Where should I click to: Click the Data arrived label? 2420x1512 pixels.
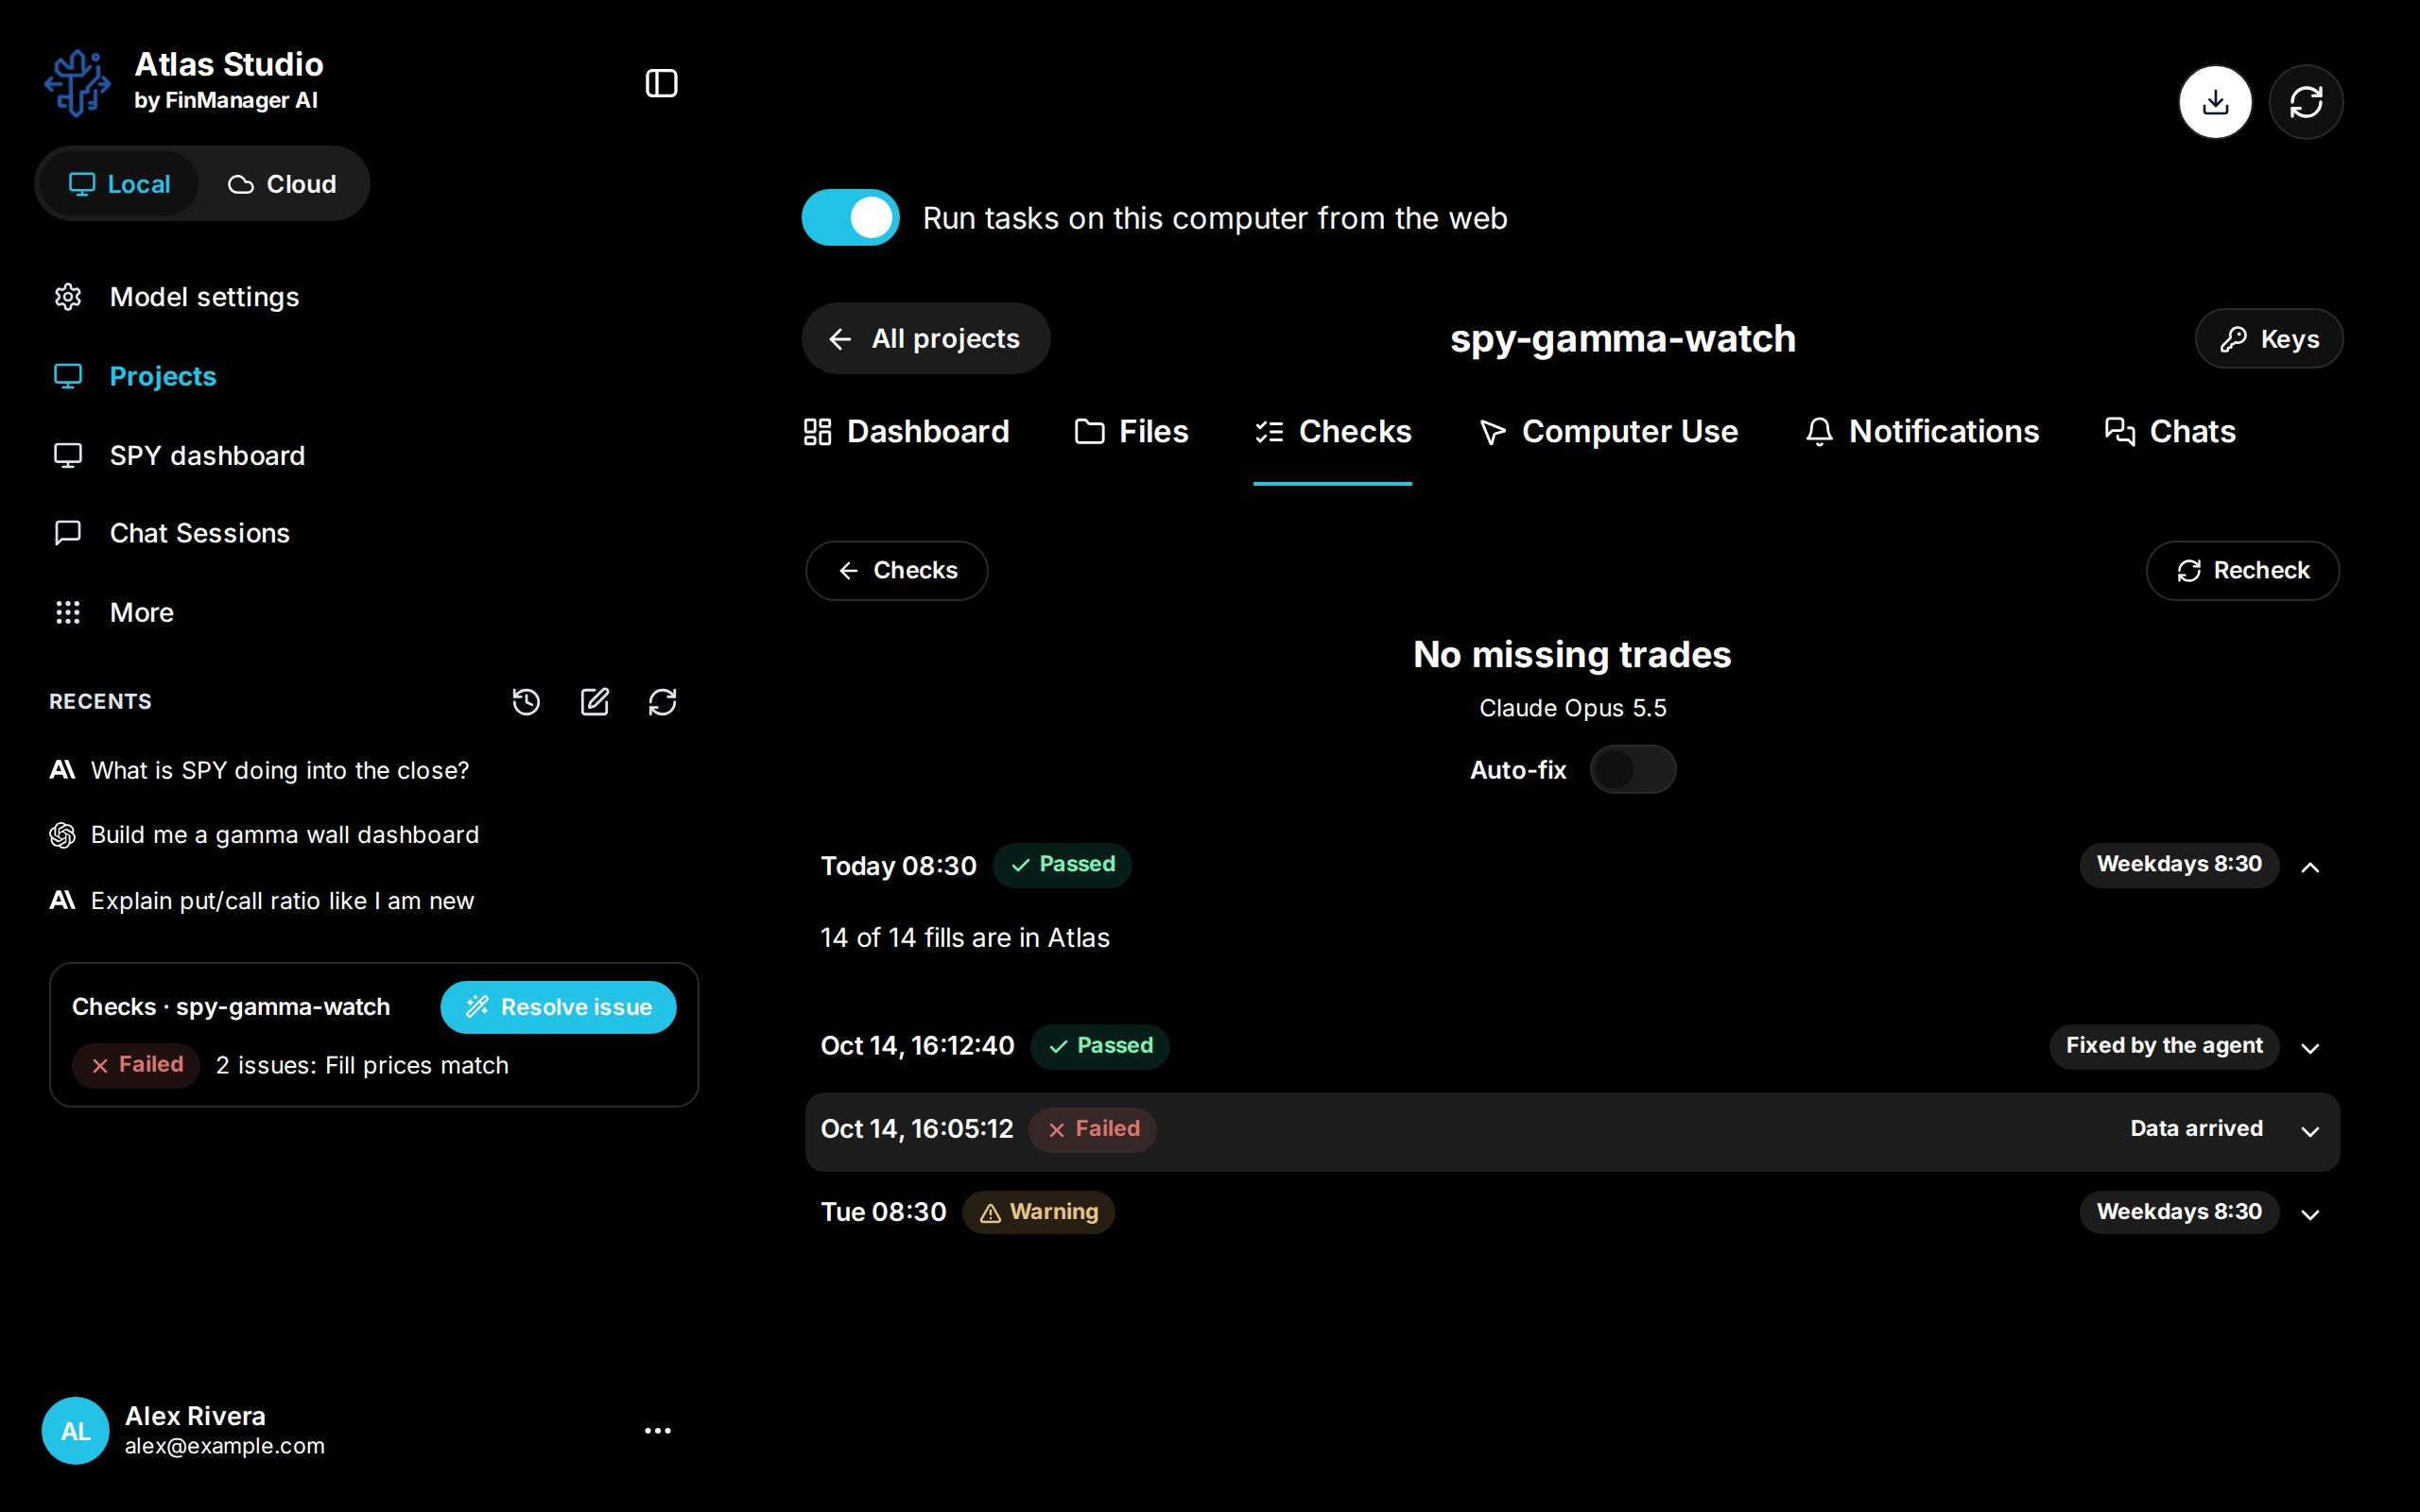coord(2196,1128)
